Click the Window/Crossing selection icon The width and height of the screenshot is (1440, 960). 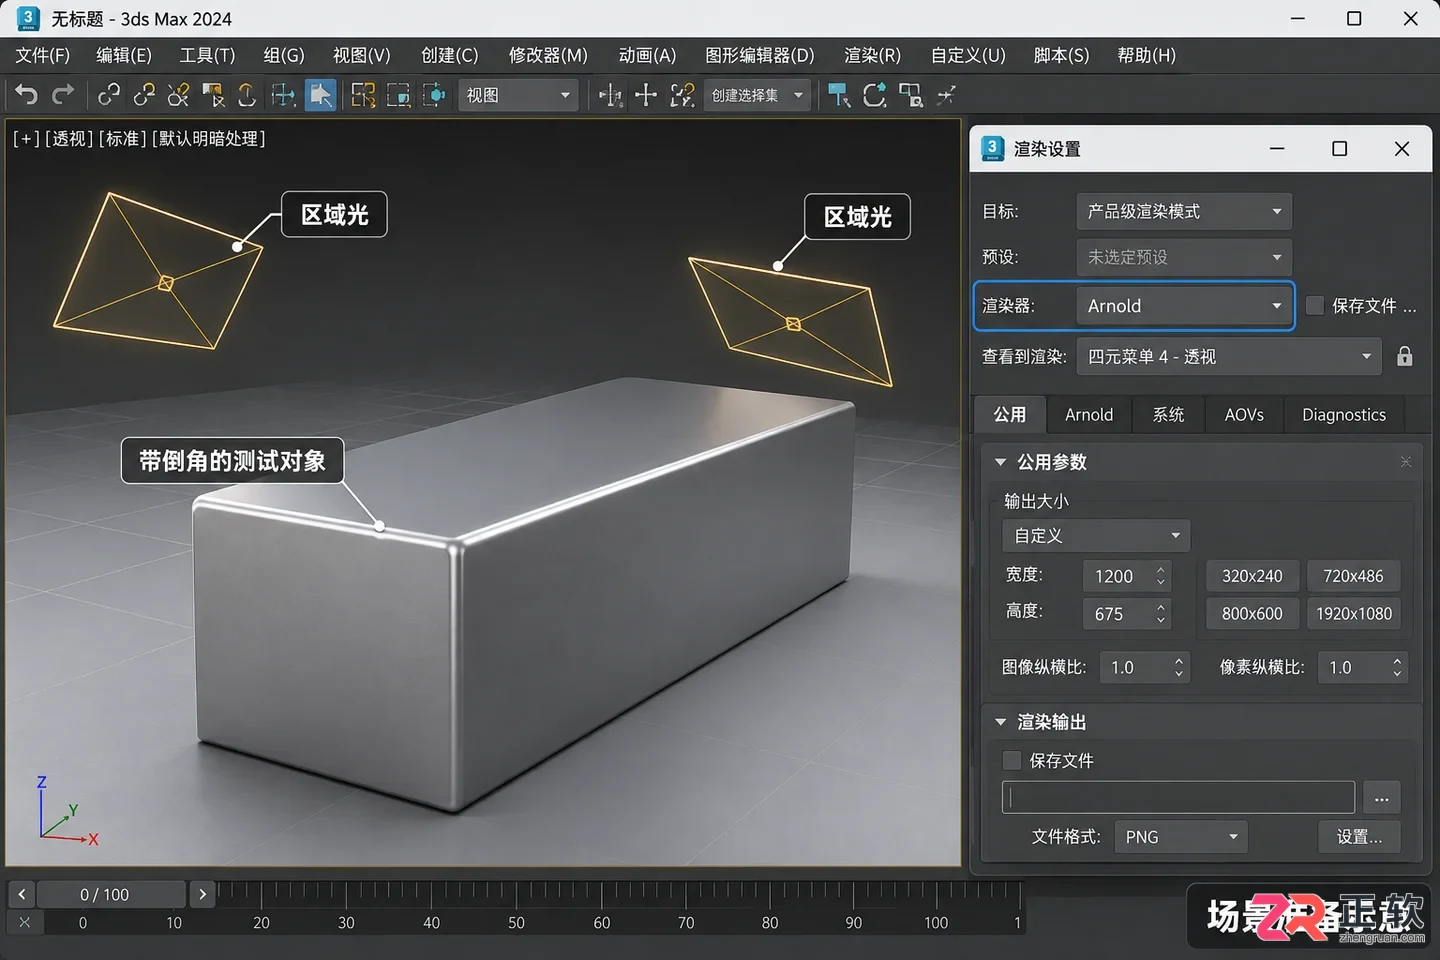(x=398, y=95)
